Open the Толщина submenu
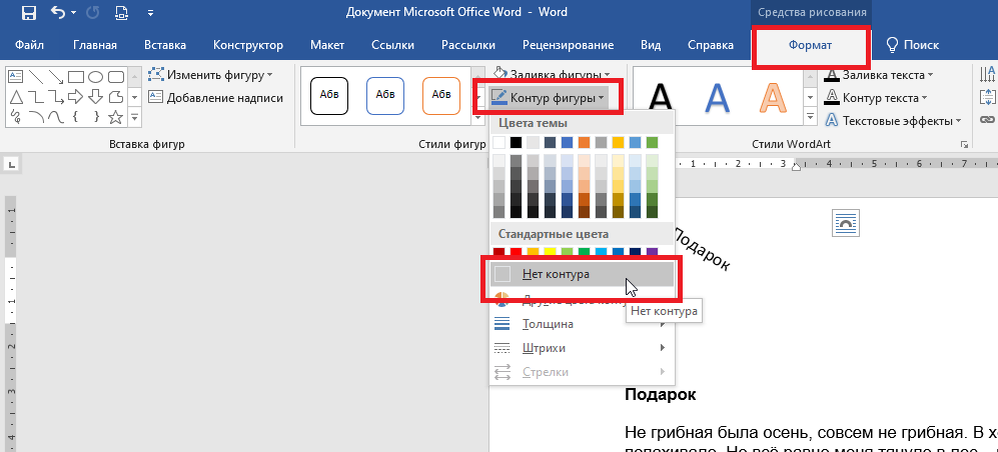This screenshot has width=998, height=452. pos(582,324)
